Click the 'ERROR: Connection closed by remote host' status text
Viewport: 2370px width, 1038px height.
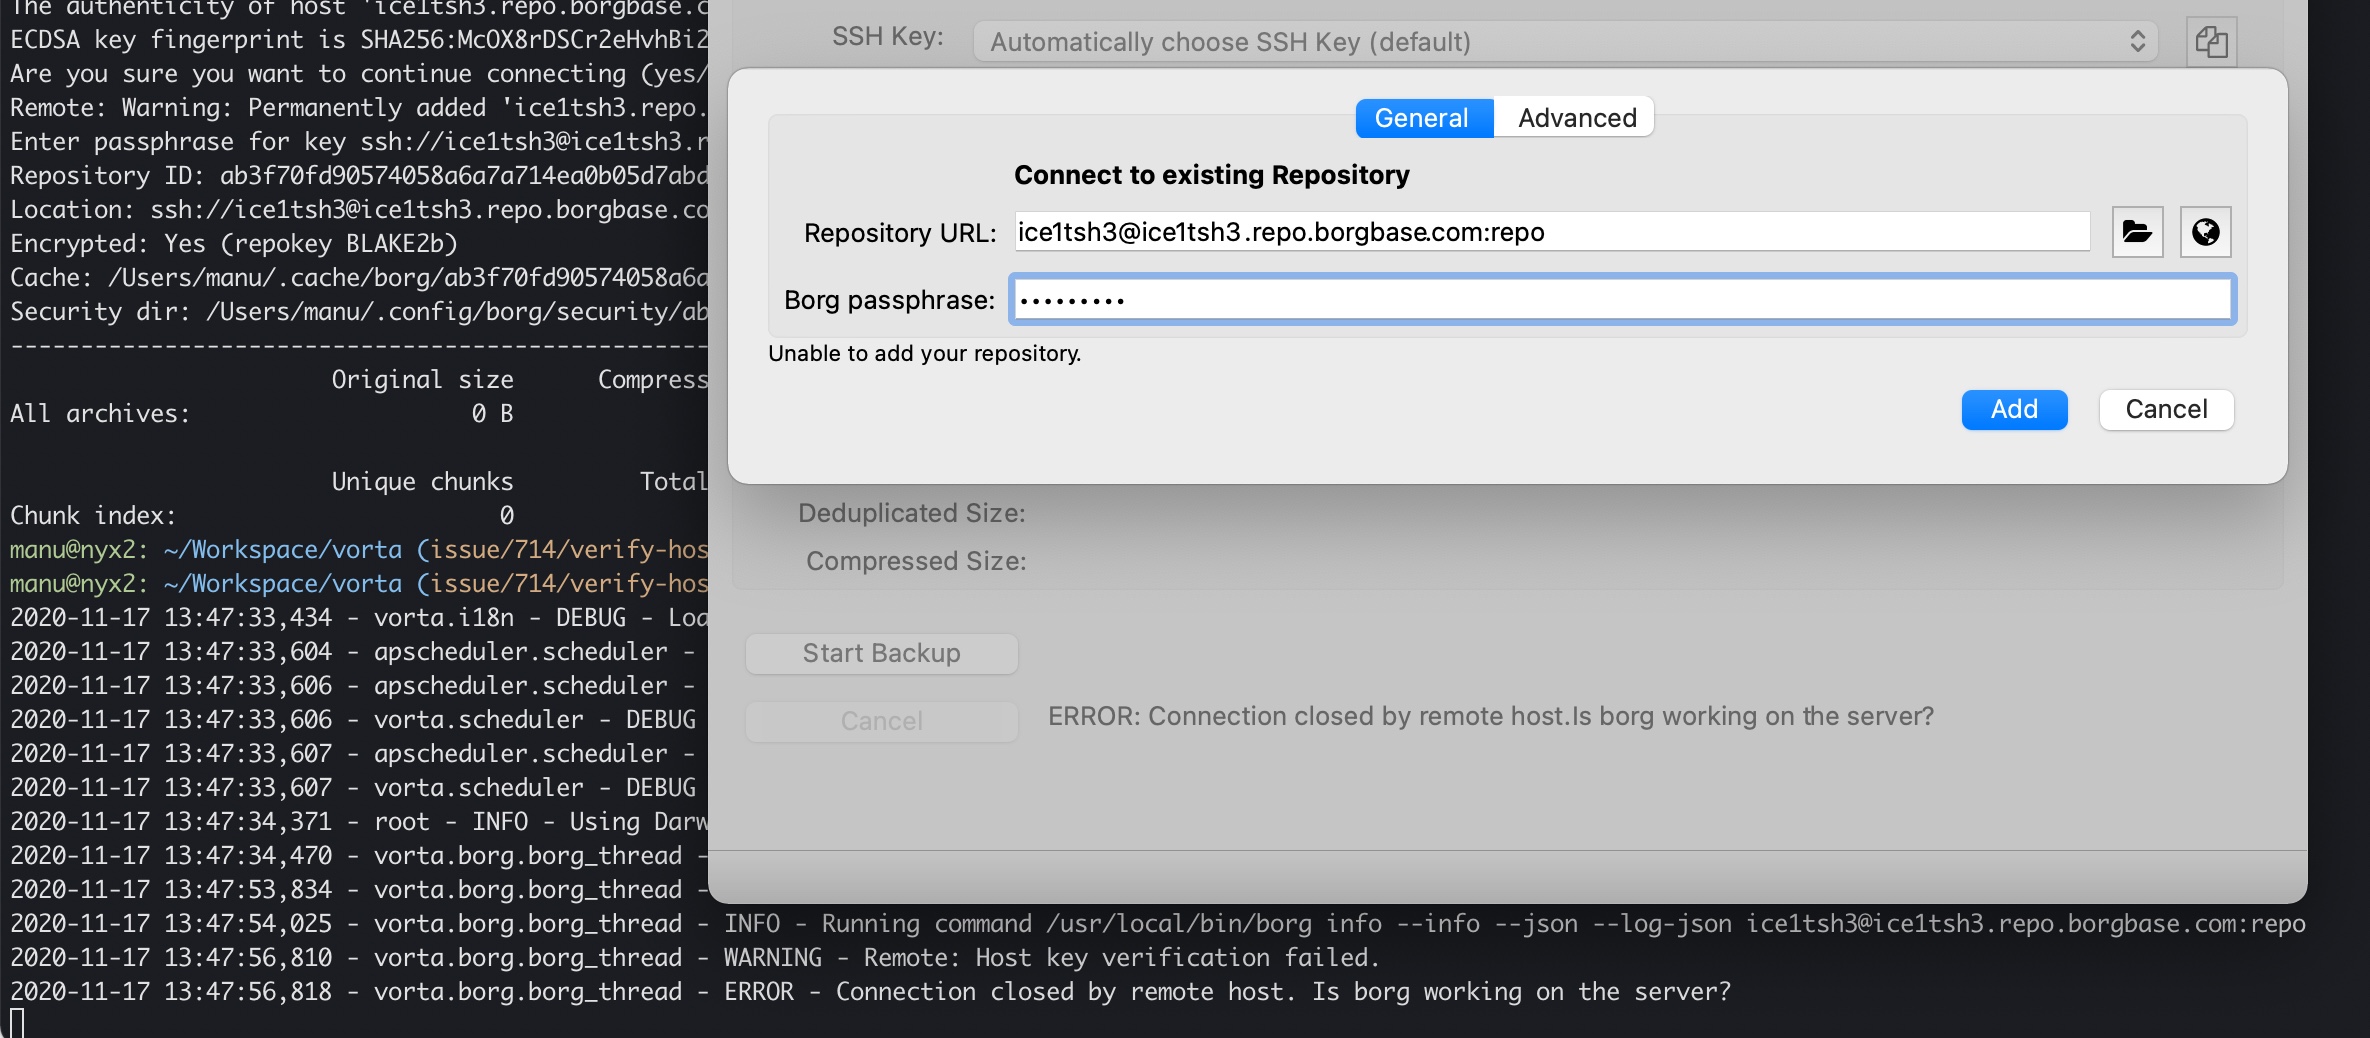click(1491, 716)
